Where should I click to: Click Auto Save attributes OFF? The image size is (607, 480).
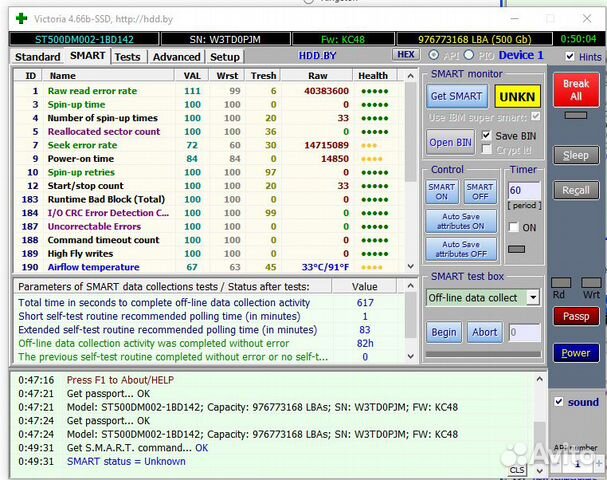point(461,249)
